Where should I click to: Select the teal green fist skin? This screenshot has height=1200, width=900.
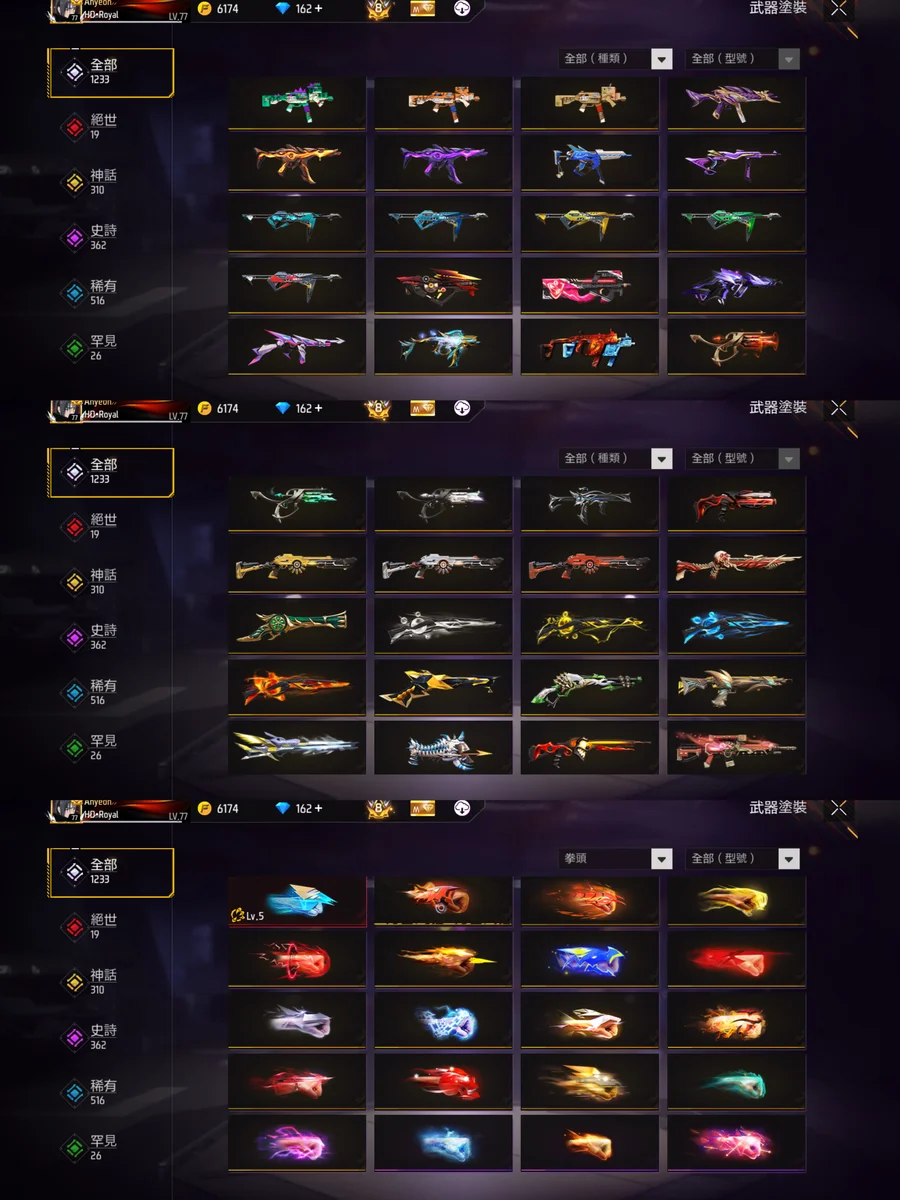(737, 1083)
